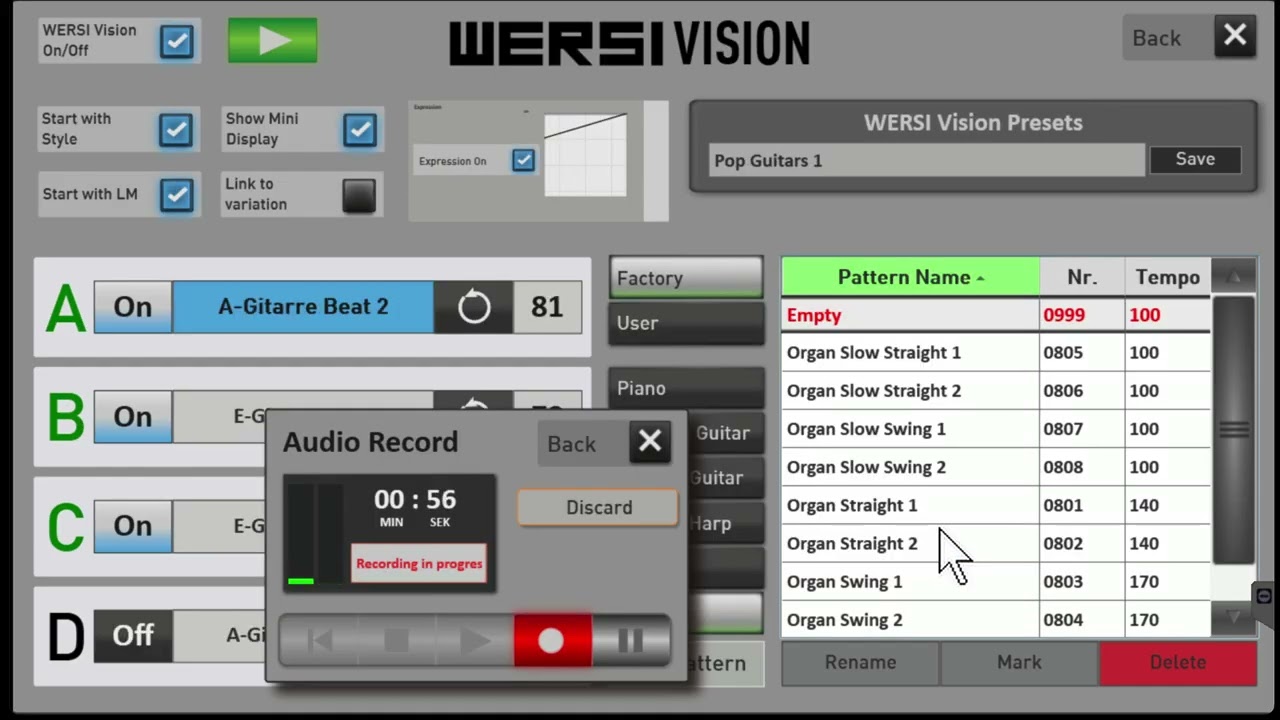
Task: Click Back in Audio Record dialog
Action: coord(582,444)
